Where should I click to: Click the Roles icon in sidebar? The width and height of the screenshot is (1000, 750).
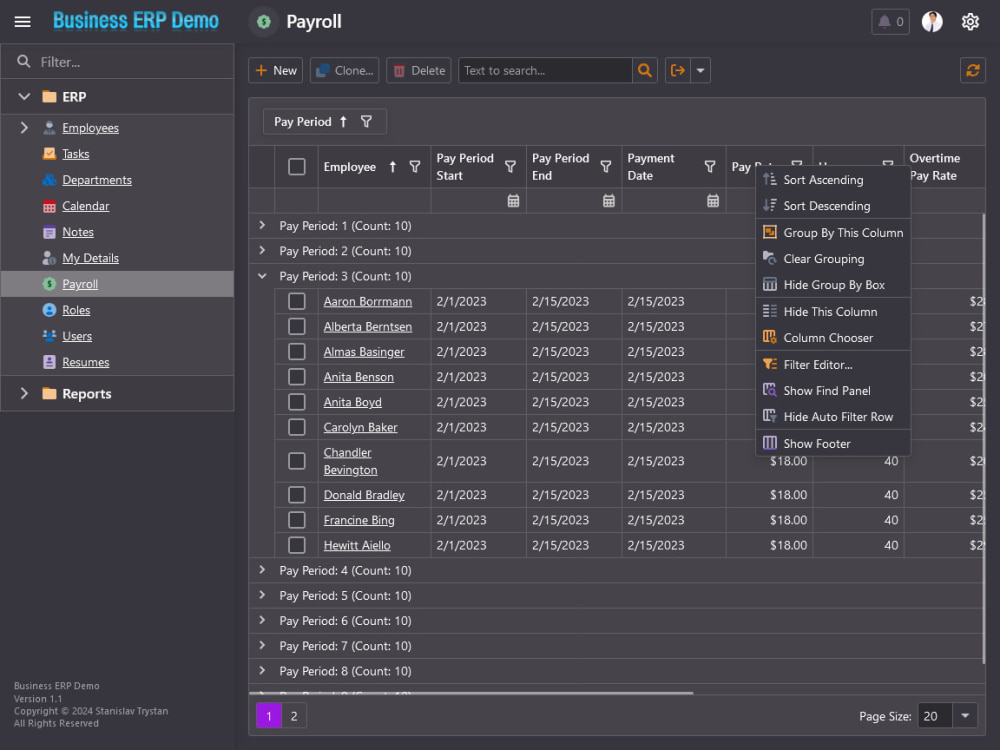click(x=49, y=310)
